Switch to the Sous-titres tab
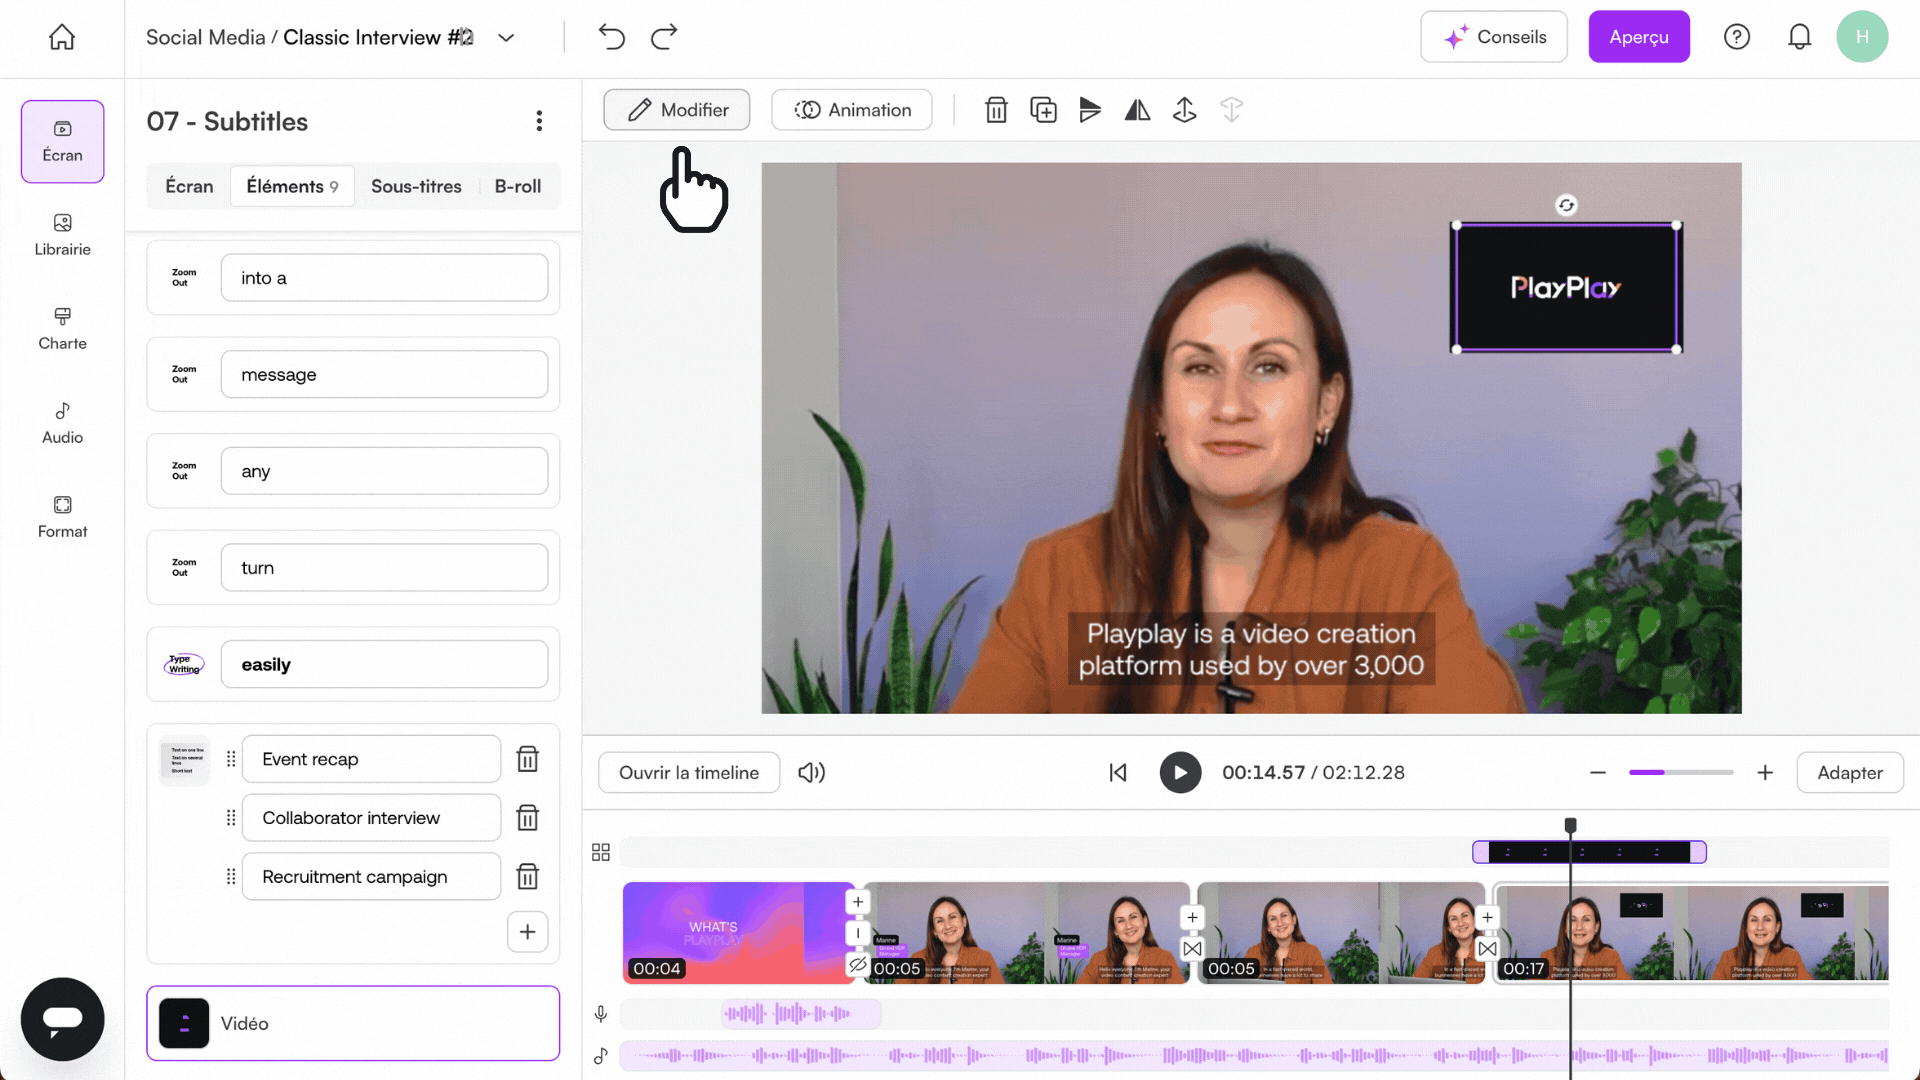The width and height of the screenshot is (1920, 1080). click(x=416, y=186)
